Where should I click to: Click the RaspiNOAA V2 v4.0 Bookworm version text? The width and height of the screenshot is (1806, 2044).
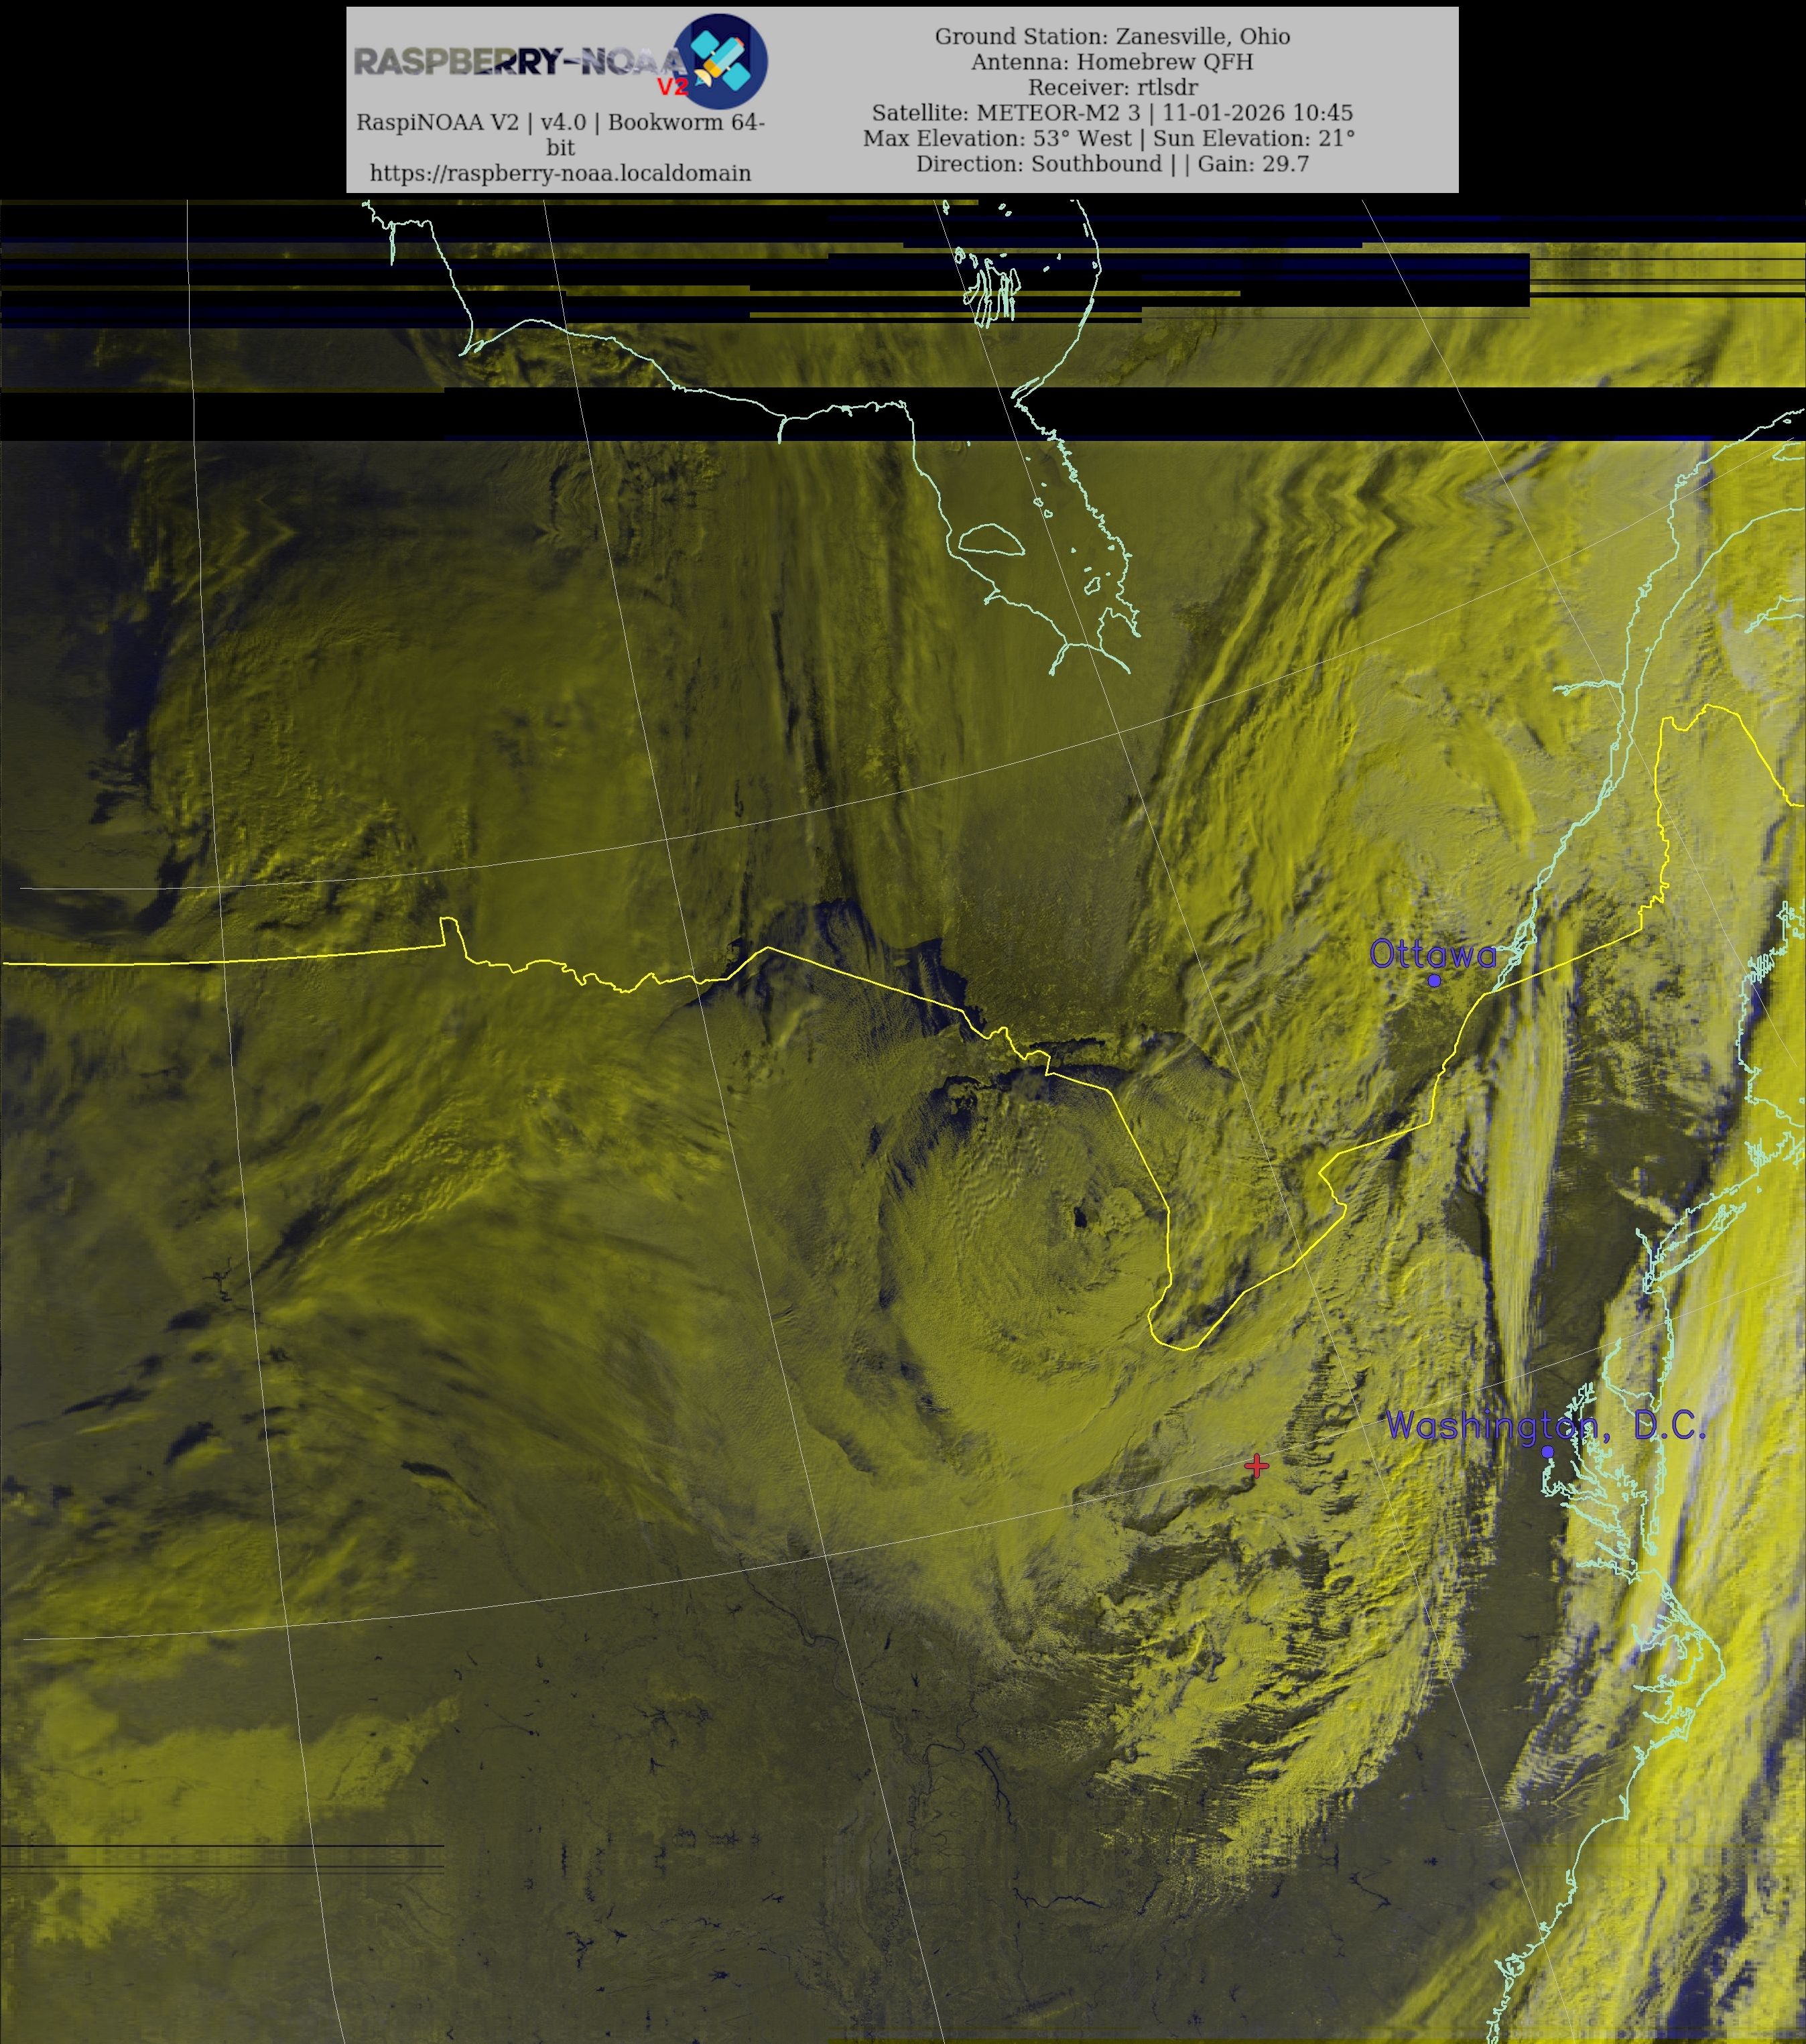point(560,123)
